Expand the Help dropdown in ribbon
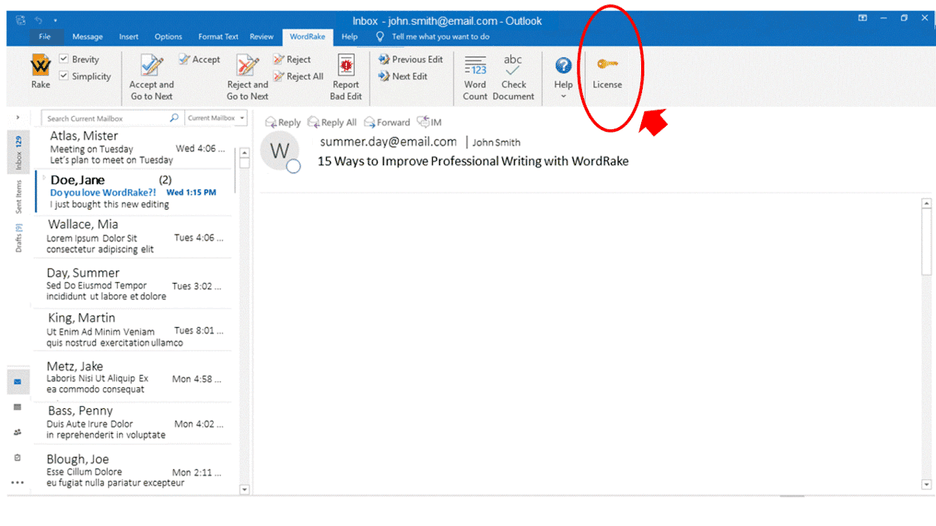The height and width of the screenshot is (526, 936). (x=563, y=96)
